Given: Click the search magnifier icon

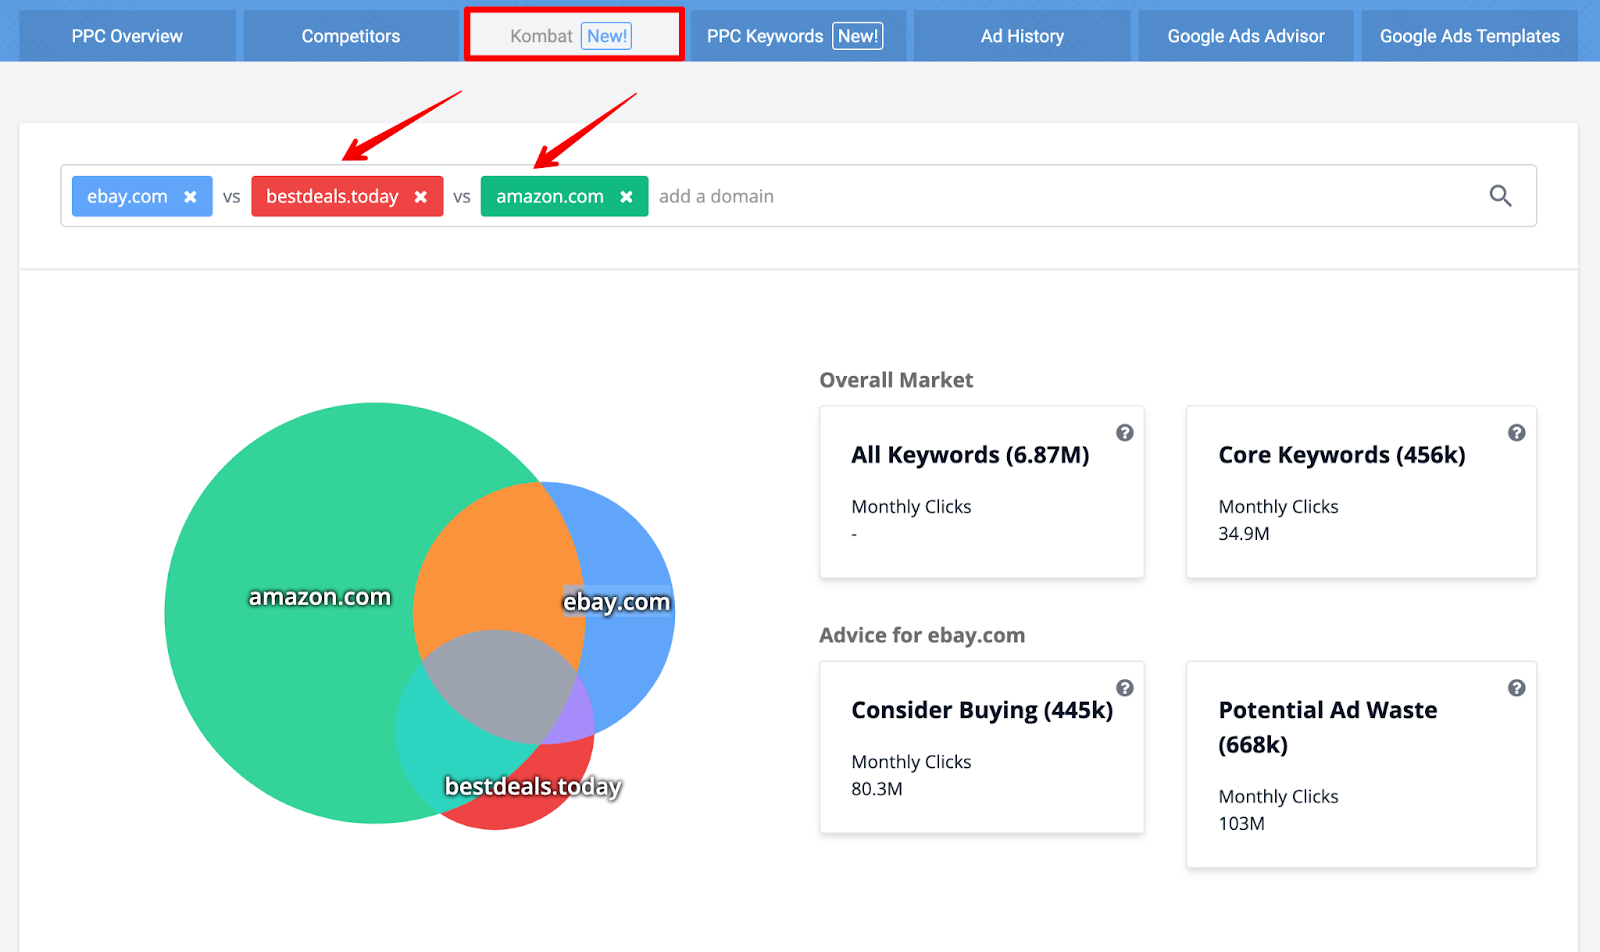Looking at the screenshot, I should point(1500,196).
